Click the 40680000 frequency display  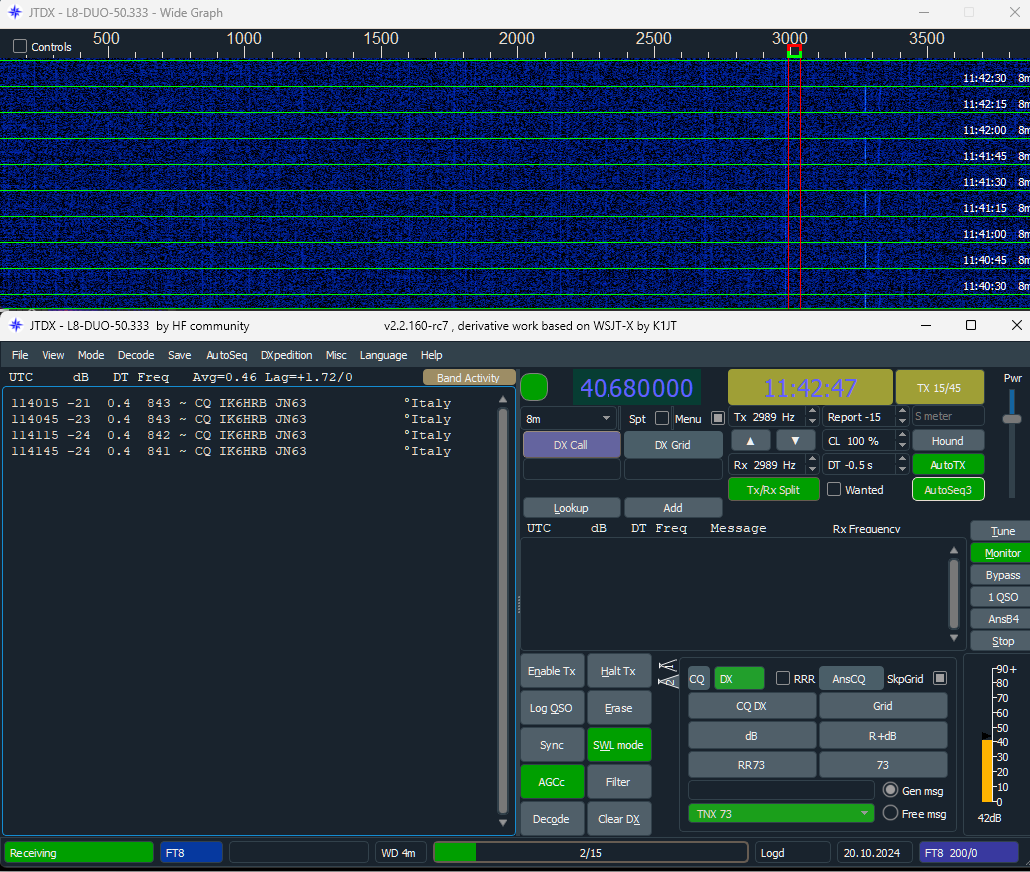(x=637, y=388)
